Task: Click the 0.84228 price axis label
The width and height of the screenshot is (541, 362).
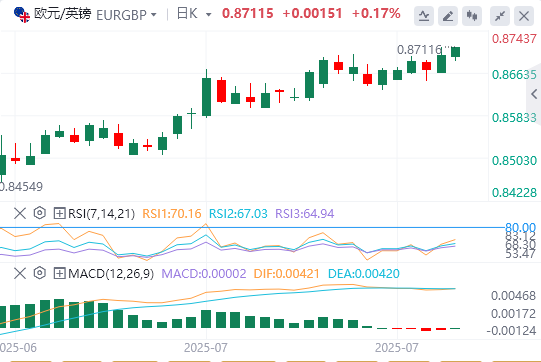Action: [514, 193]
